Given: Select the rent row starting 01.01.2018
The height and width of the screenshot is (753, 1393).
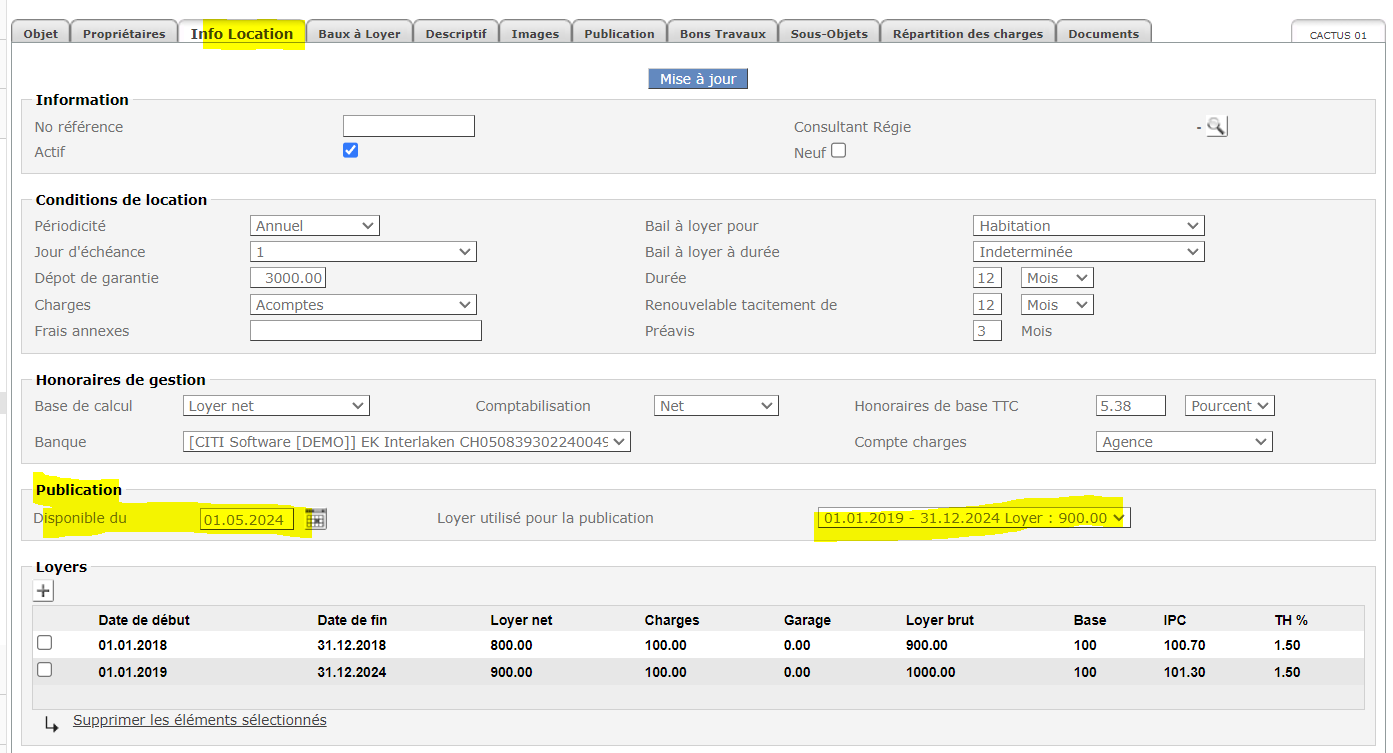Looking at the screenshot, I should 44,643.
